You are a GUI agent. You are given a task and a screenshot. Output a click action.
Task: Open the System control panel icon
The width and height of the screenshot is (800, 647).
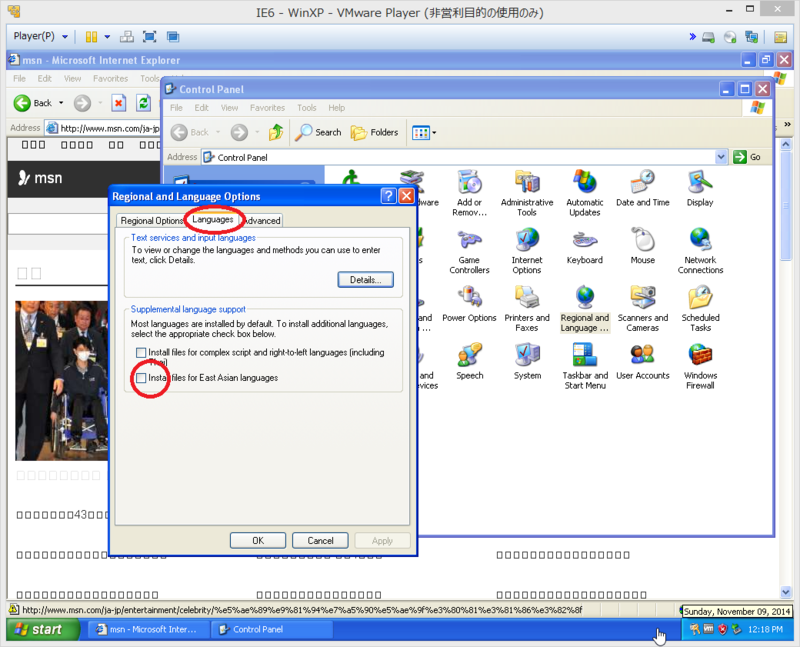(527, 361)
